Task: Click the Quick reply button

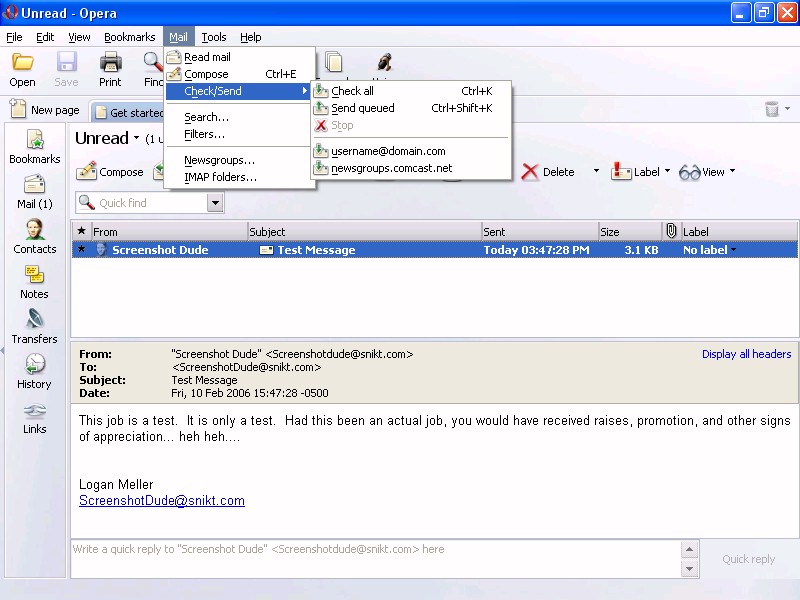Action: pyautogui.click(x=748, y=559)
